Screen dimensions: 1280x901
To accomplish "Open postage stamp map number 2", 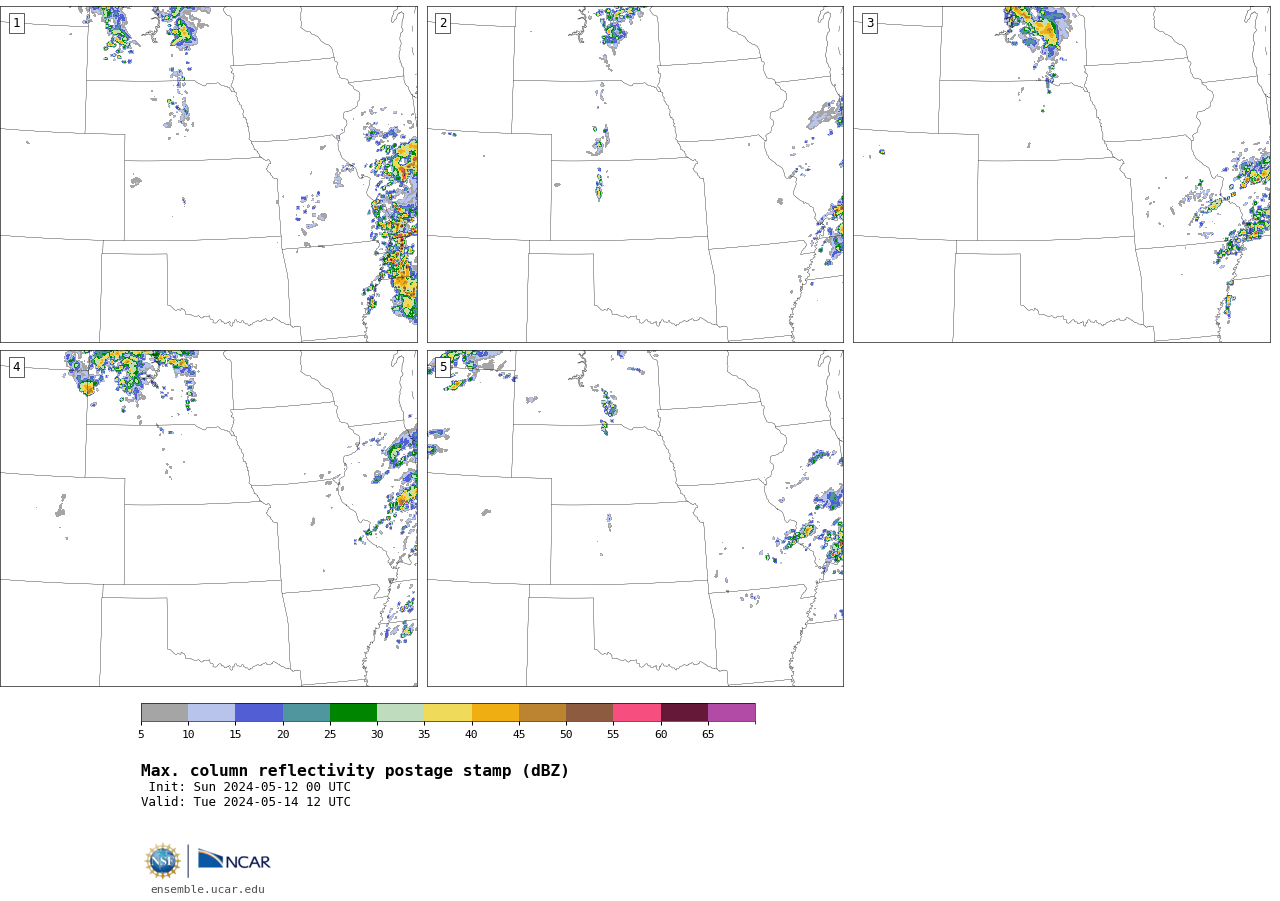I will pos(635,174).
